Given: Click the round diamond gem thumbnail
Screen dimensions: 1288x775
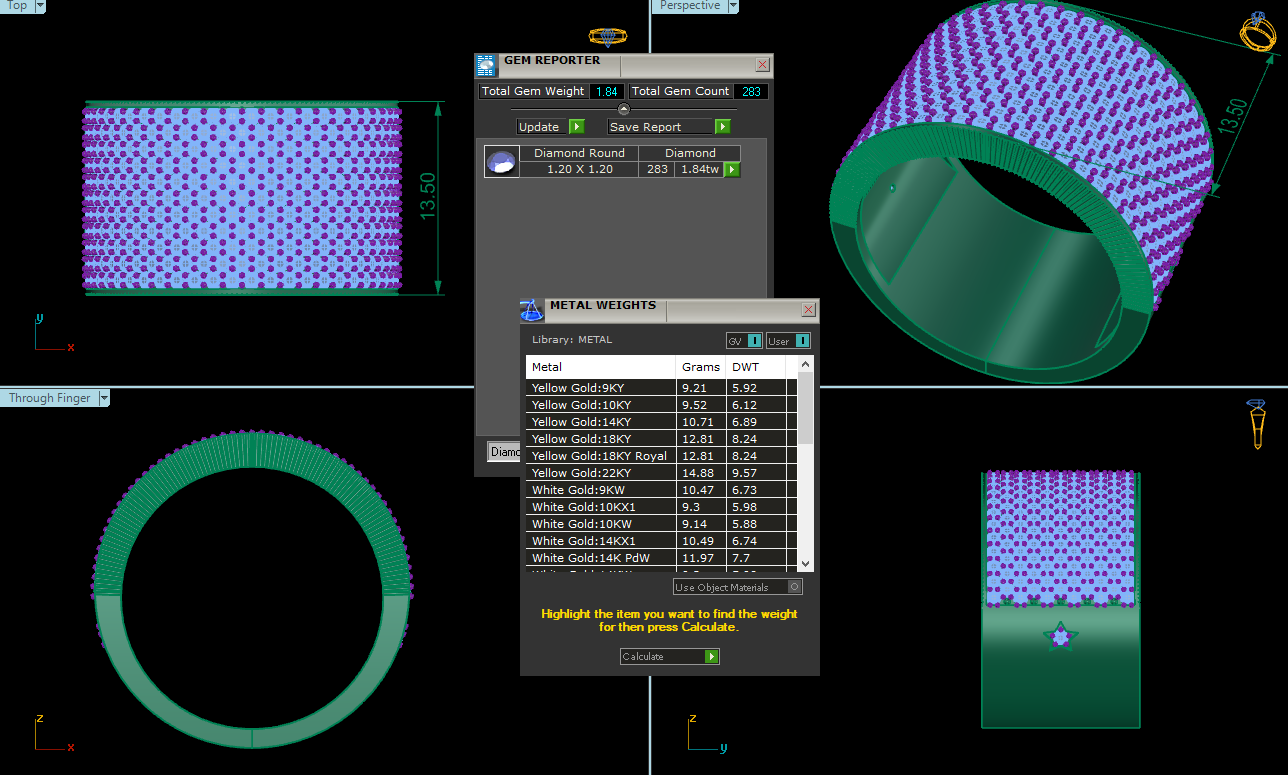Looking at the screenshot, I should 501,162.
